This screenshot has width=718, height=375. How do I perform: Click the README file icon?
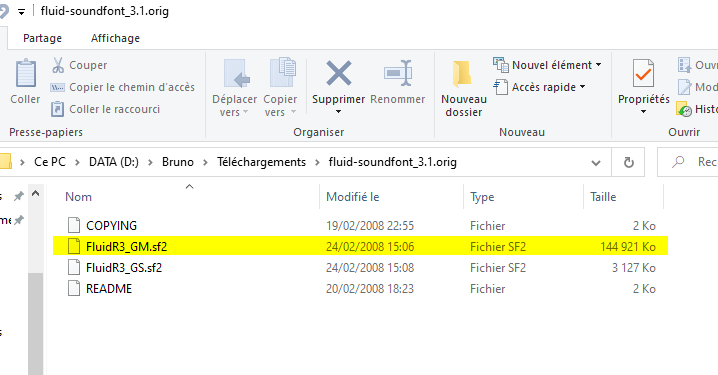click(74, 288)
